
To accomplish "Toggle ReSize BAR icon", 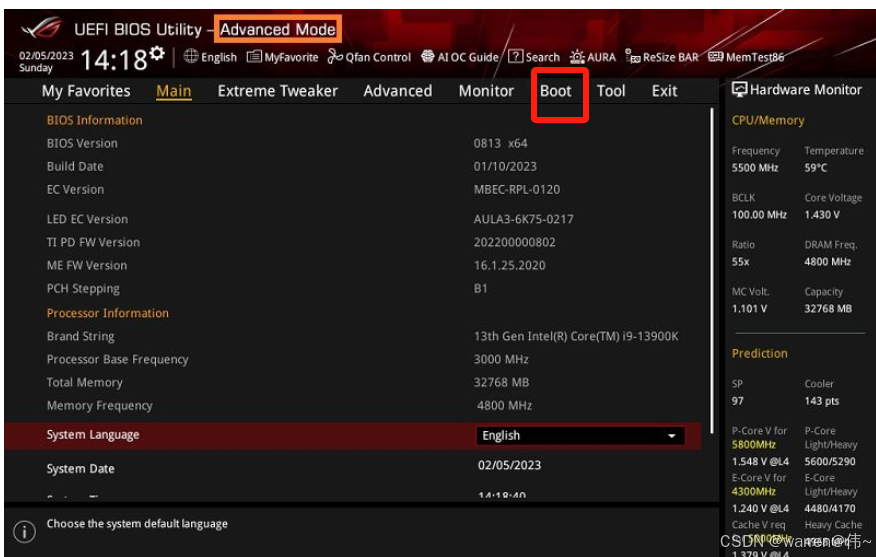I will click(x=632, y=56).
